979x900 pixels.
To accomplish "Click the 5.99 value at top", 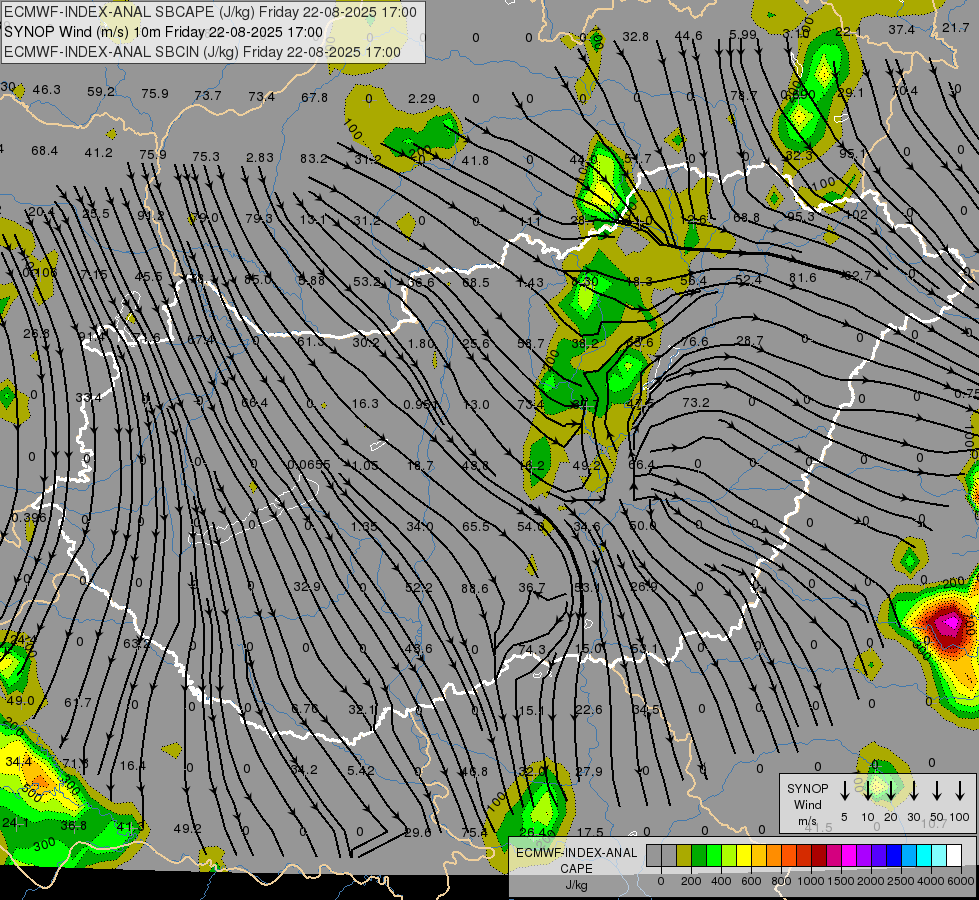I will click(x=743, y=35).
